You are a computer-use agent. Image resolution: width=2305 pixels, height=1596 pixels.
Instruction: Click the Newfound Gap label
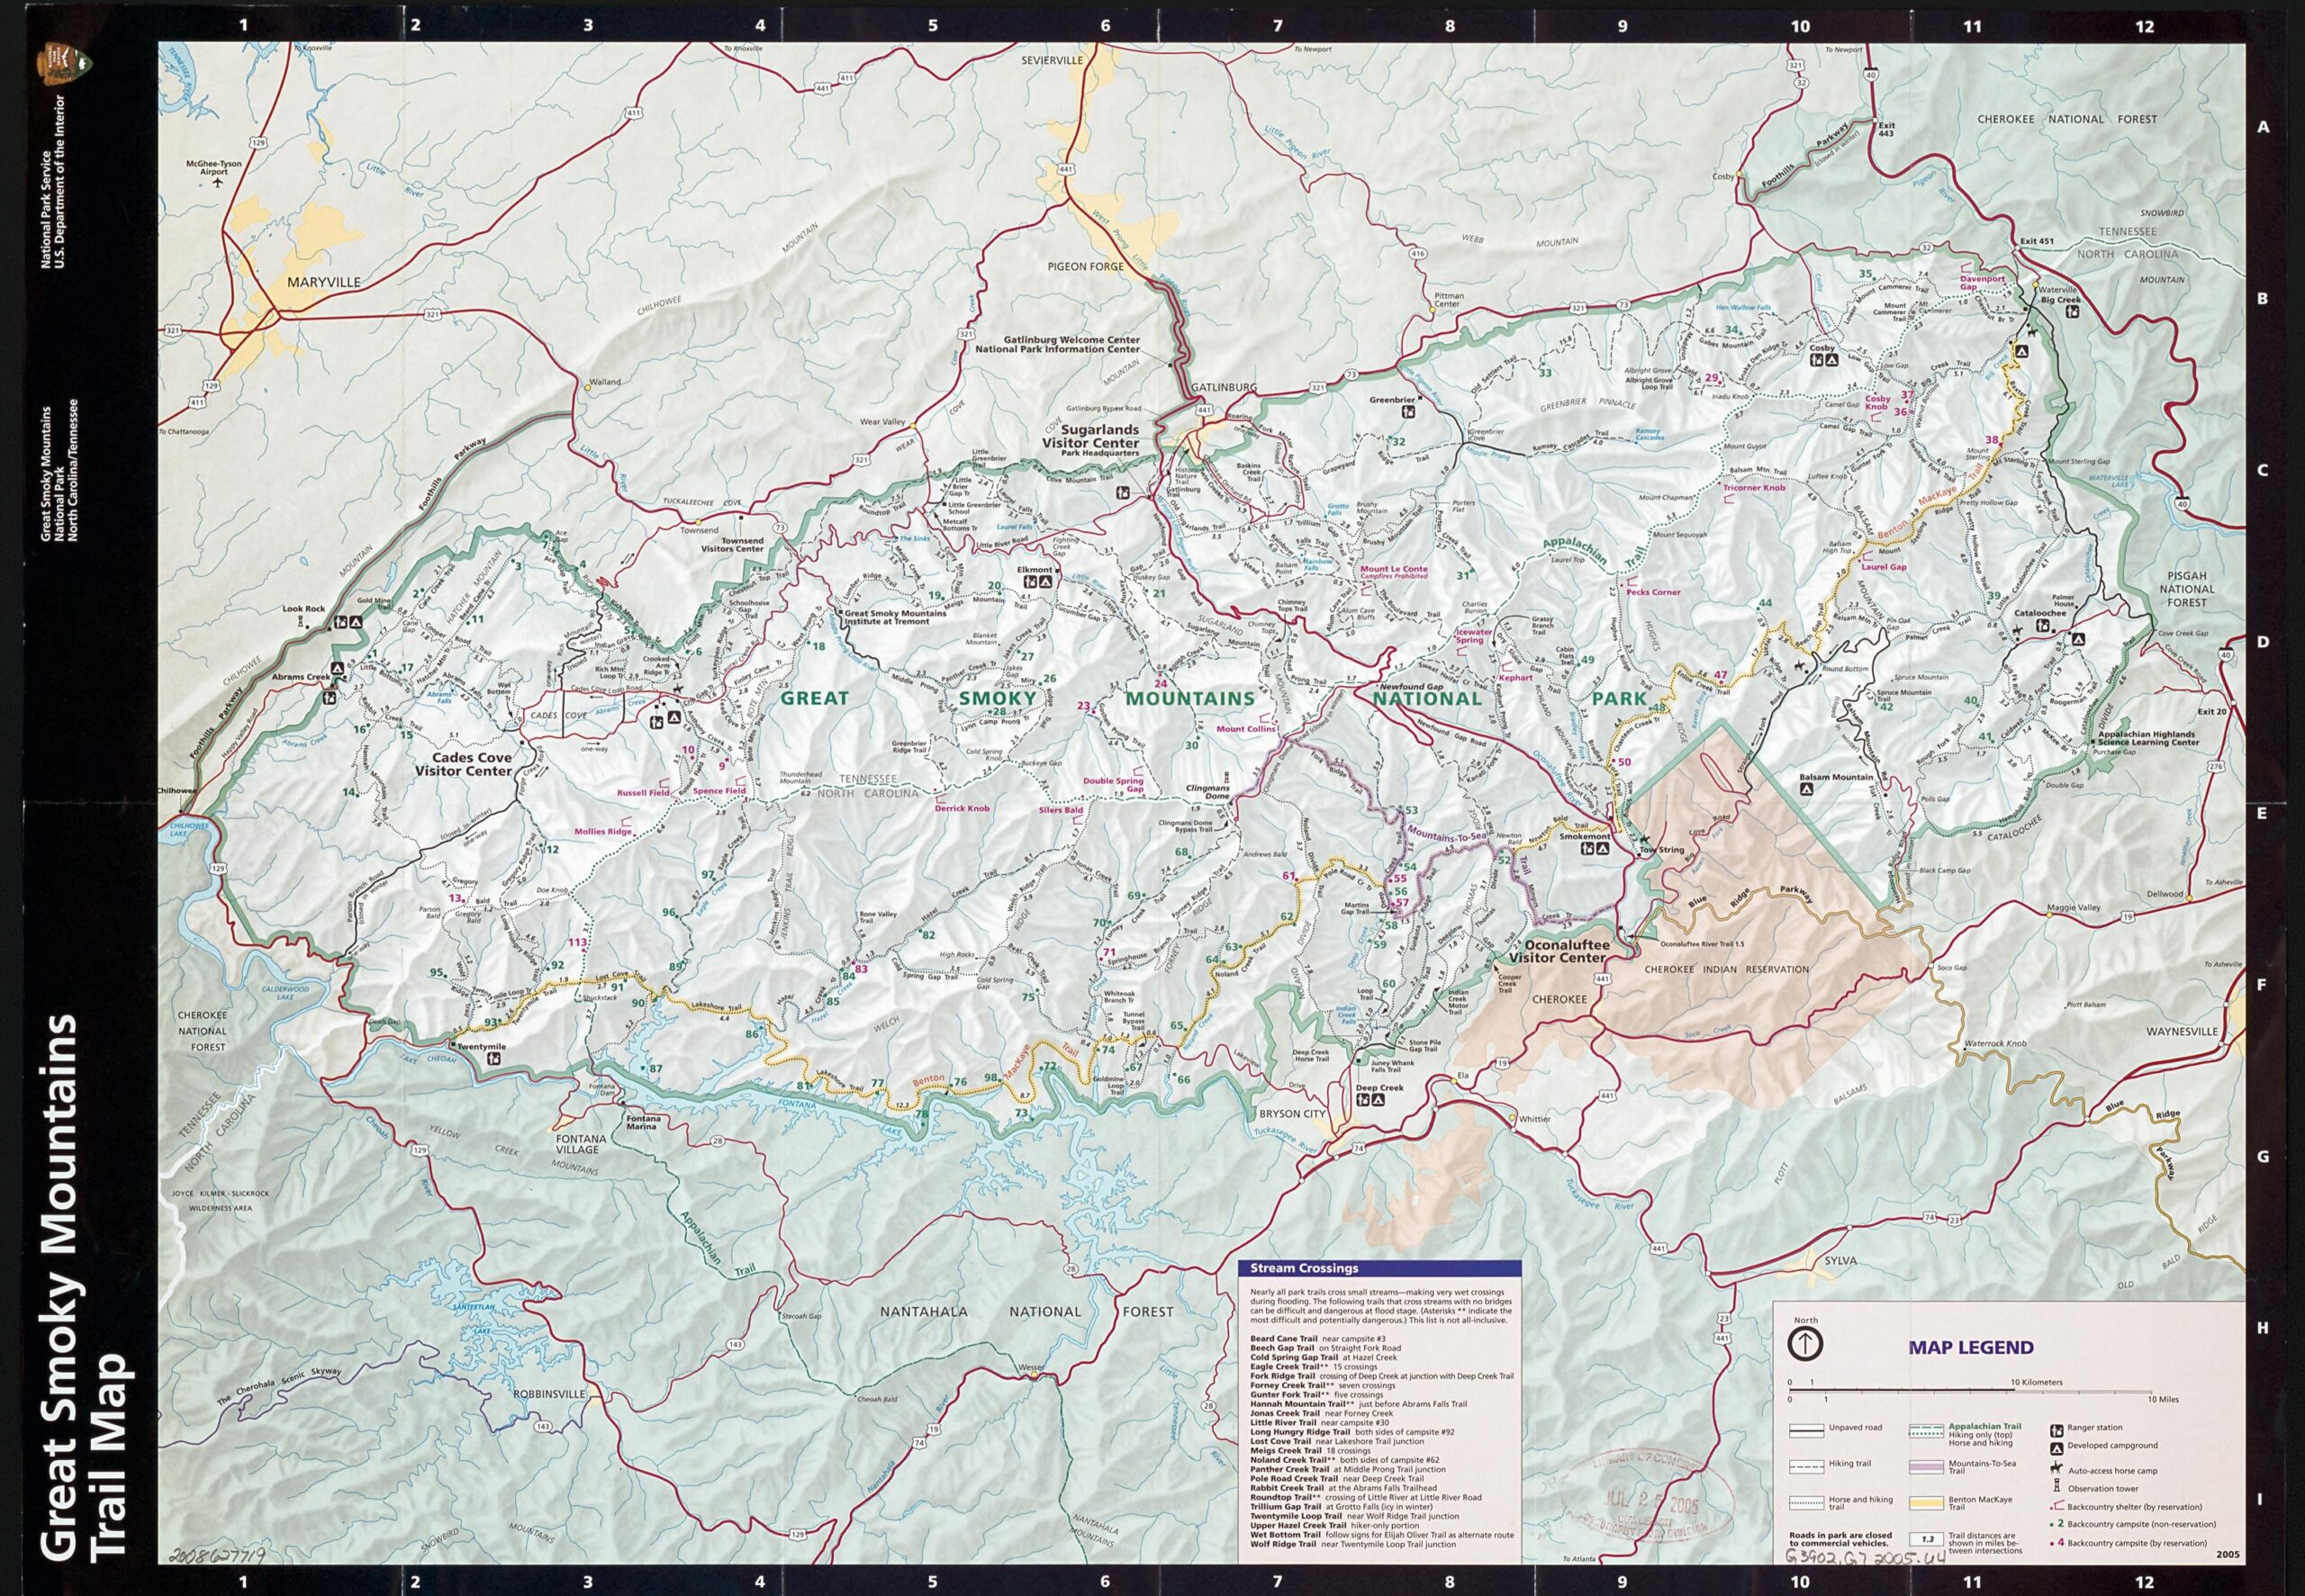(1410, 689)
